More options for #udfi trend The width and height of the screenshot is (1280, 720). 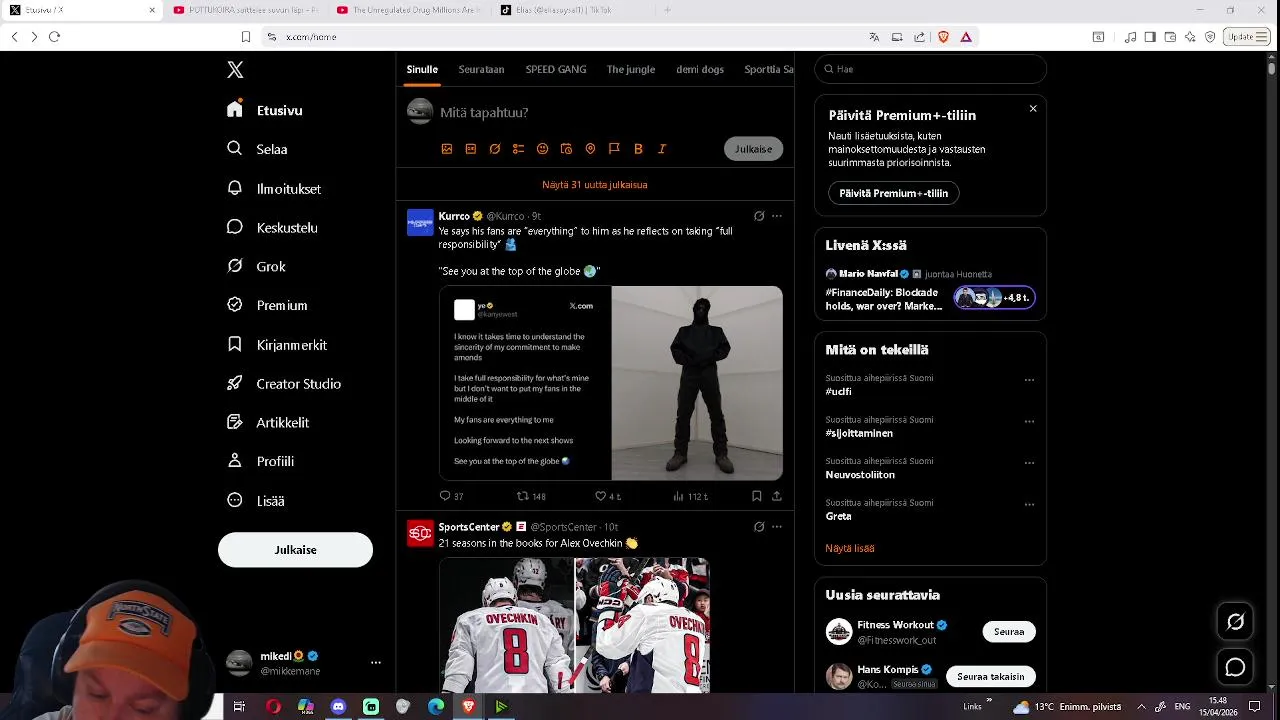[x=1029, y=380]
